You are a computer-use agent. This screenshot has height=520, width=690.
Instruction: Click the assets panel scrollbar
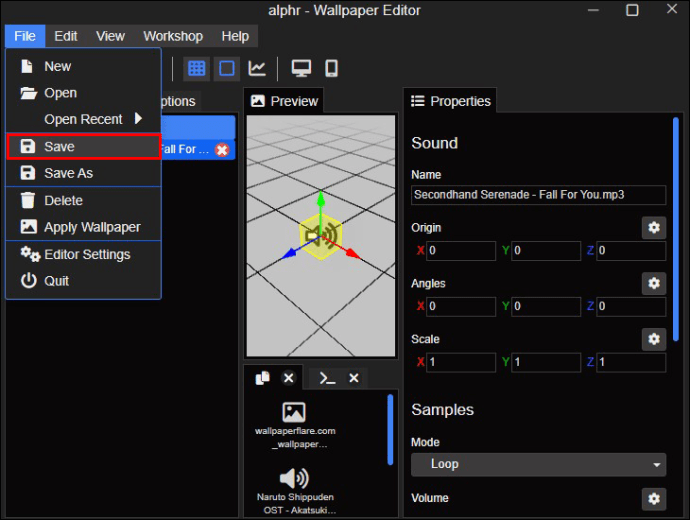point(390,430)
